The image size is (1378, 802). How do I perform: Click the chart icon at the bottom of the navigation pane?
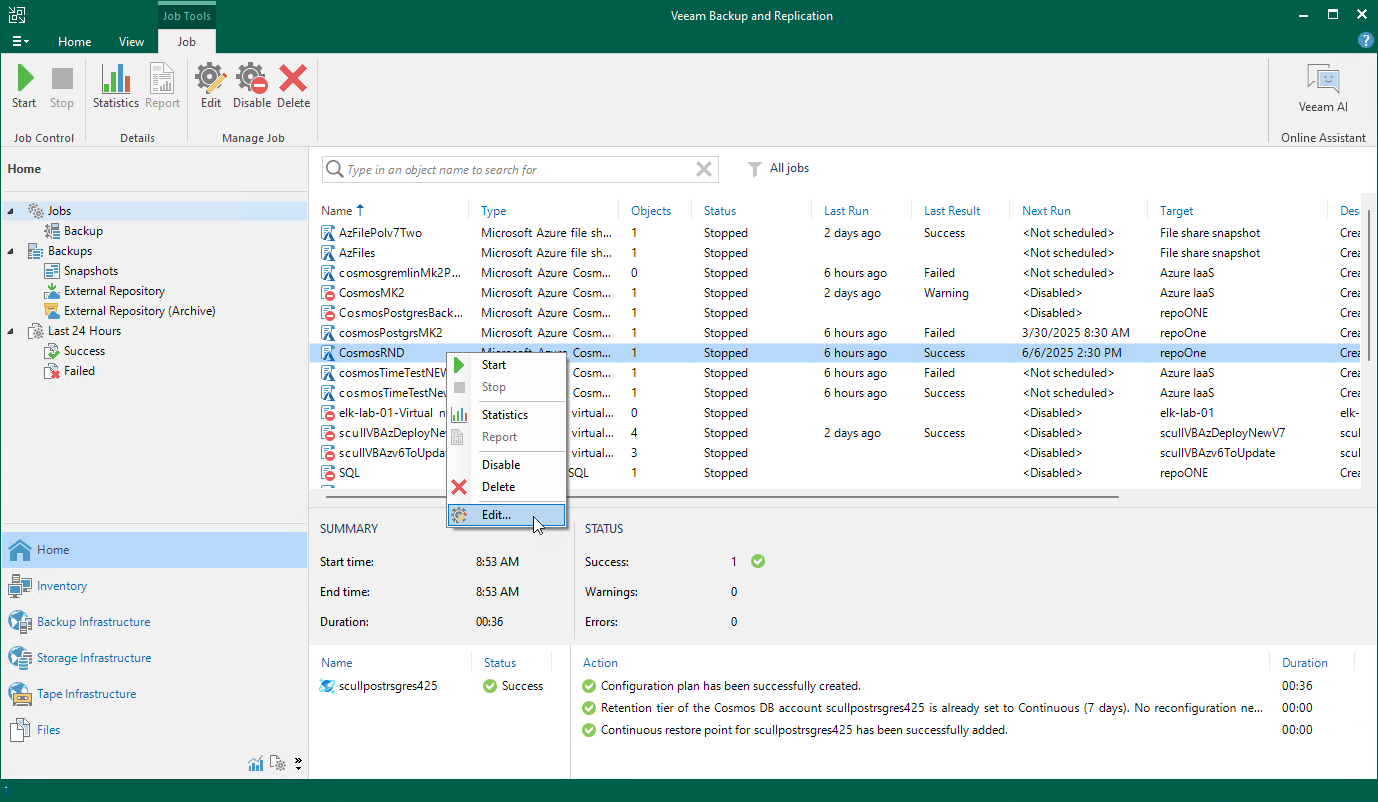tap(256, 764)
